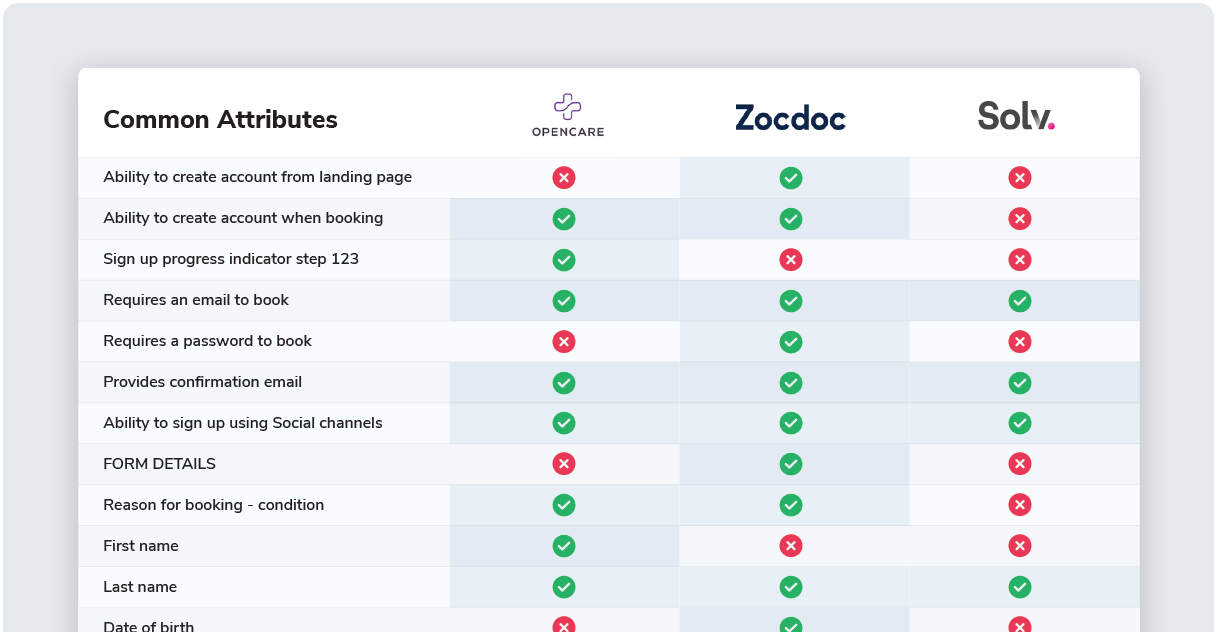Click Opencare's cross for requires a password to book

pos(564,342)
